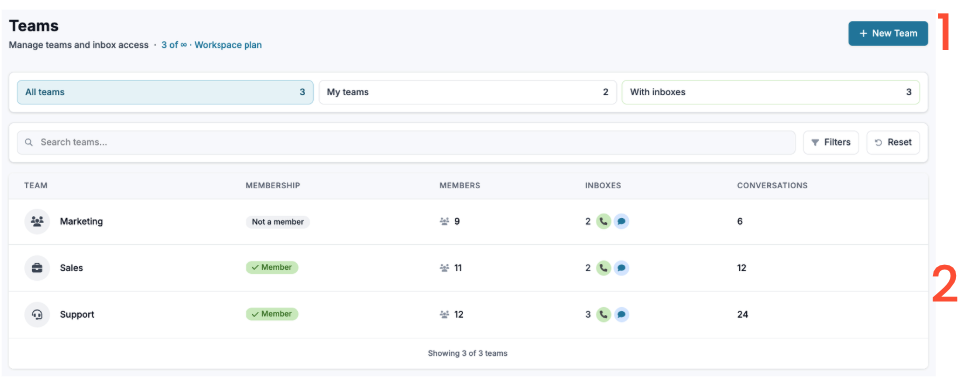The image size is (973, 383).
Task: Click the Members column header
Action: tap(460, 186)
